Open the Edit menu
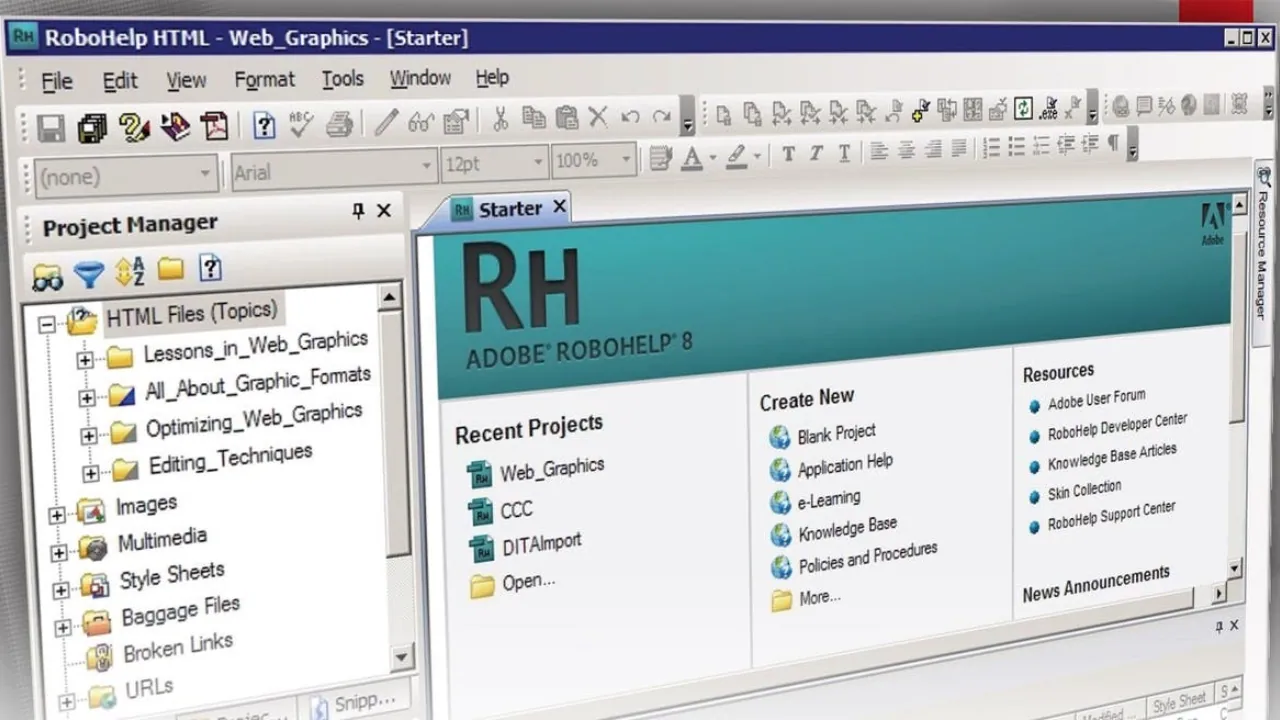This screenshot has width=1280, height=720. (120, 81)
